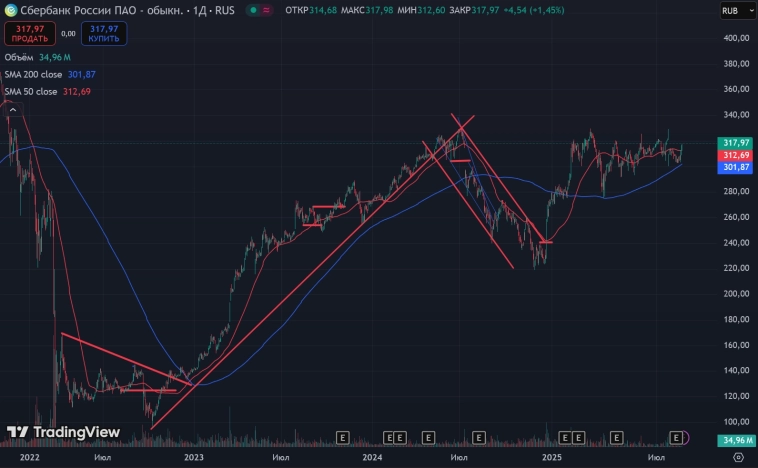Open the RUB currency dropdown
758x468 pixels.
tap(735, 12)
